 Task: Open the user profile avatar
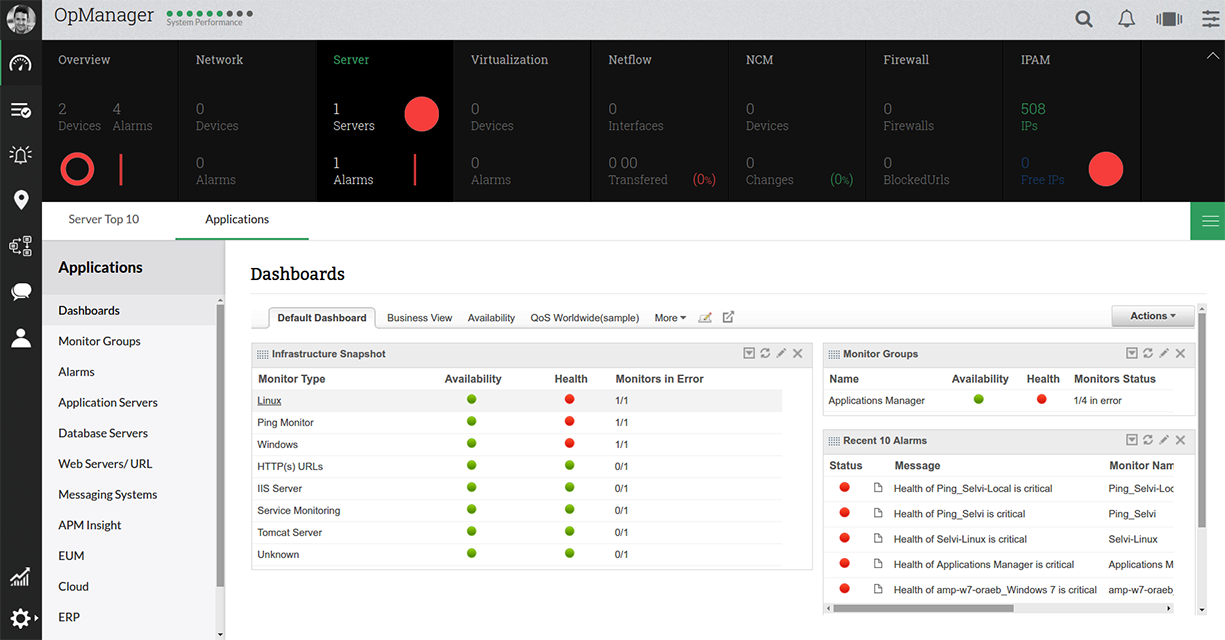click(21, 19)
